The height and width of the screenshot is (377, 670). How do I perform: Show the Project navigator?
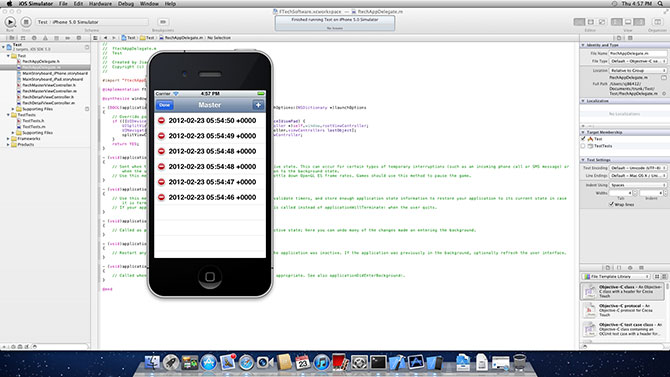click(x=12, y=38)
